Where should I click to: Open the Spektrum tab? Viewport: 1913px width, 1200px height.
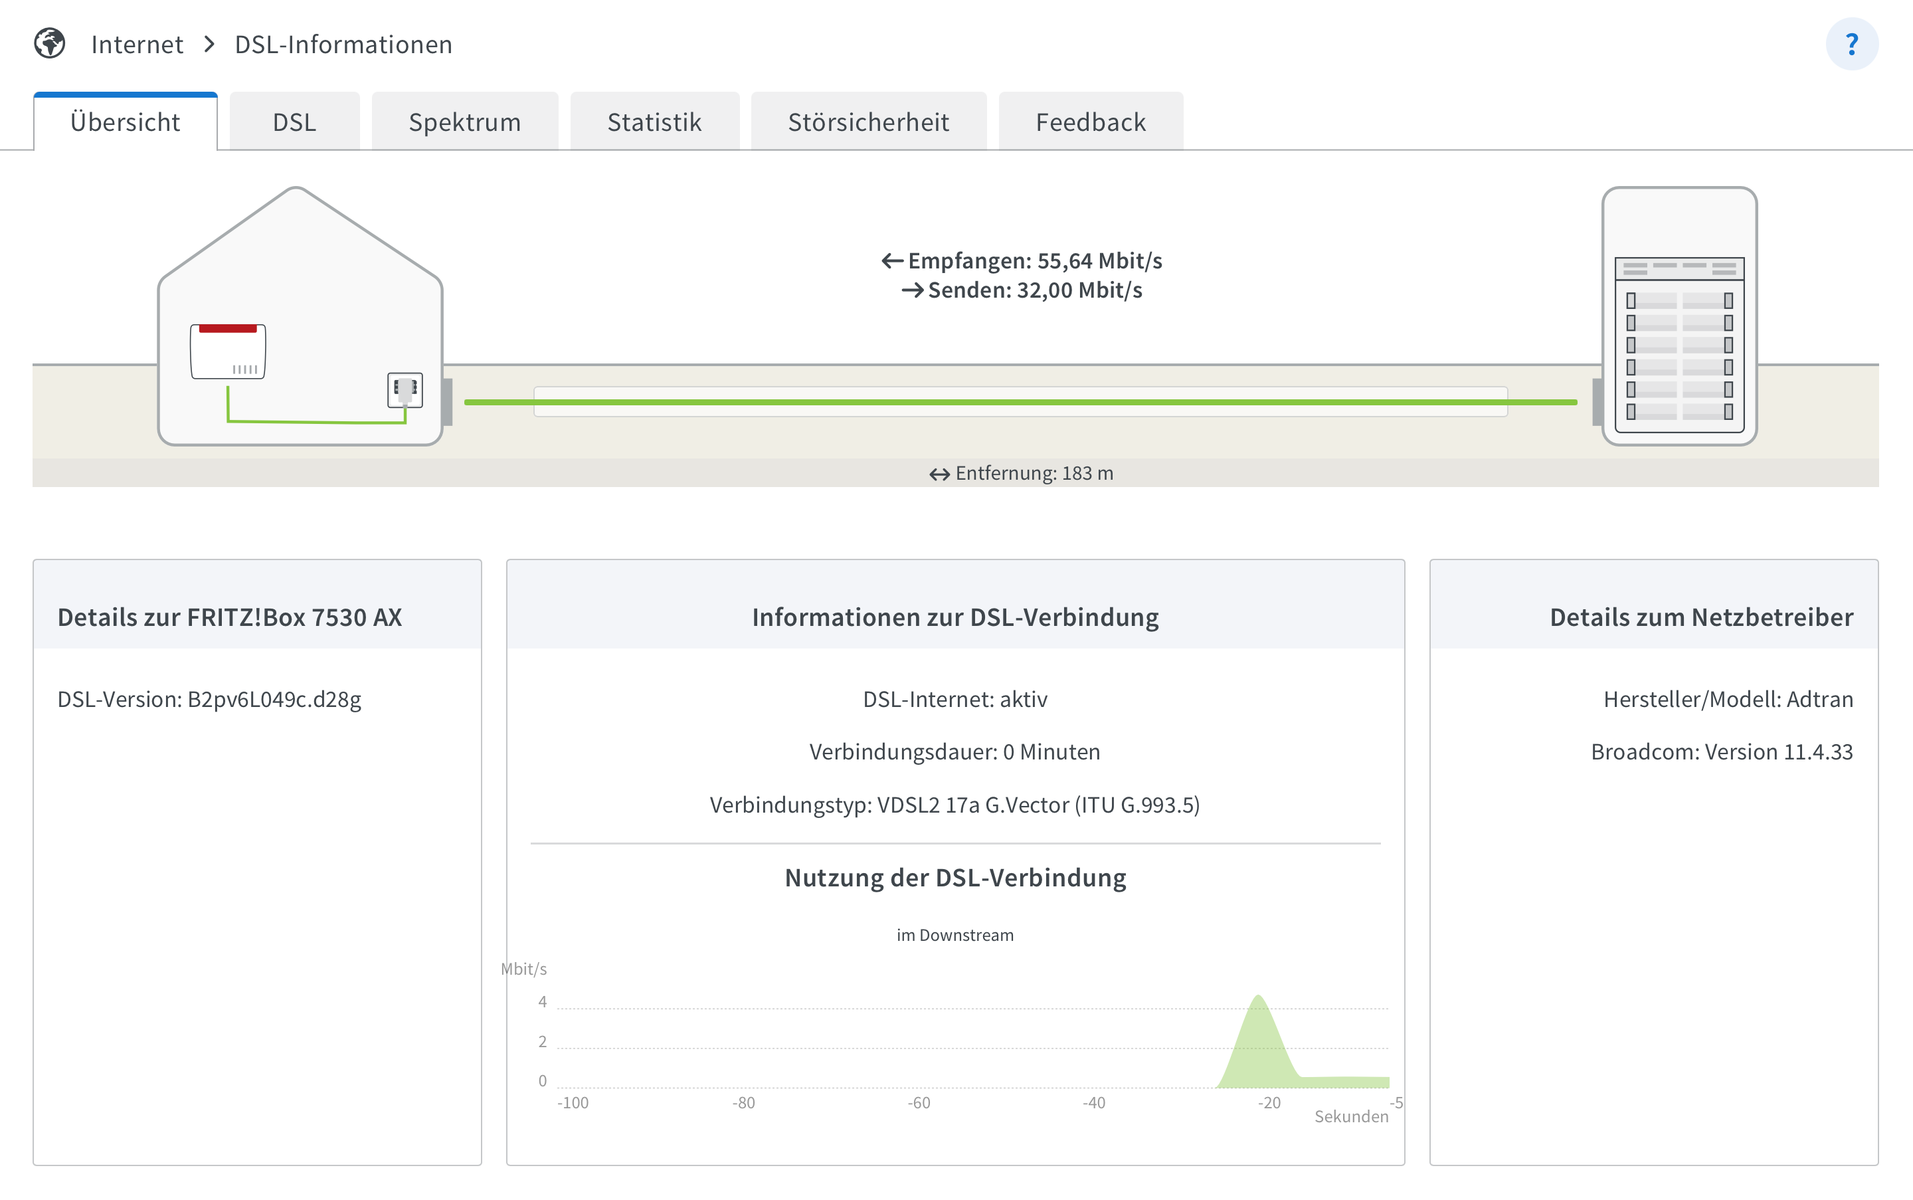point(464,122)
